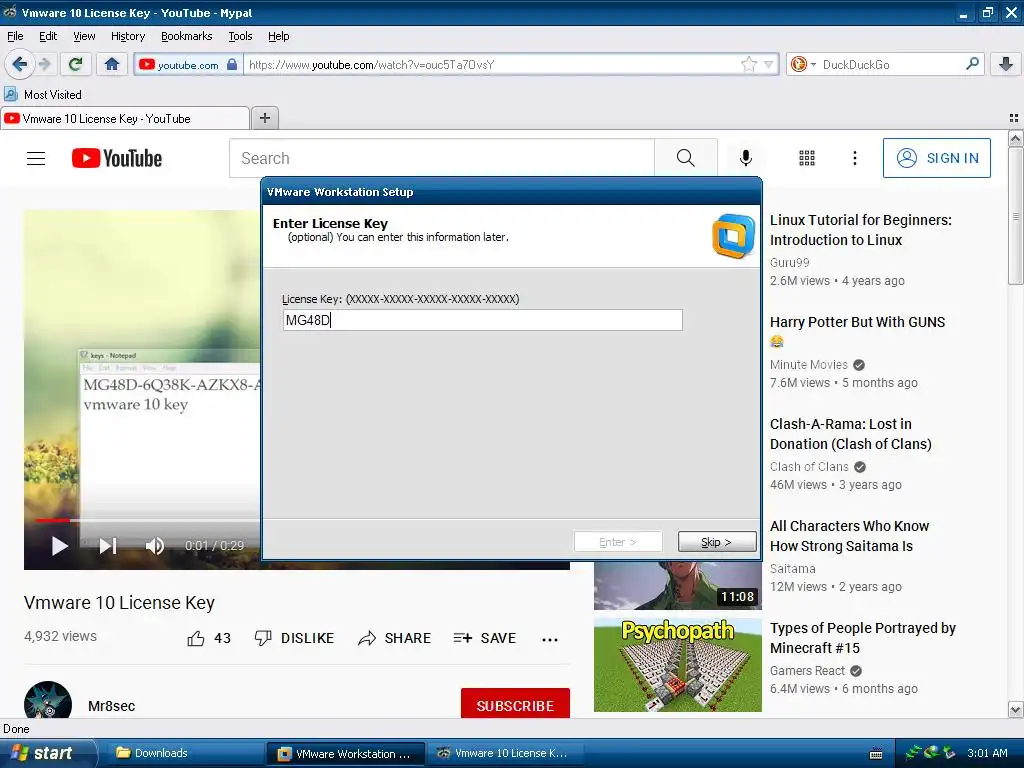Click the page scrollbar up arrow

1016,138
